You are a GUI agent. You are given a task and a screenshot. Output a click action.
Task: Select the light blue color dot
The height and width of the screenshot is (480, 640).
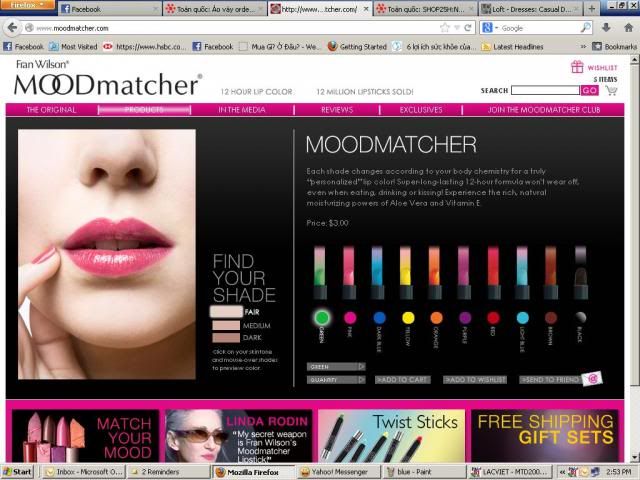tap(522, 317)
